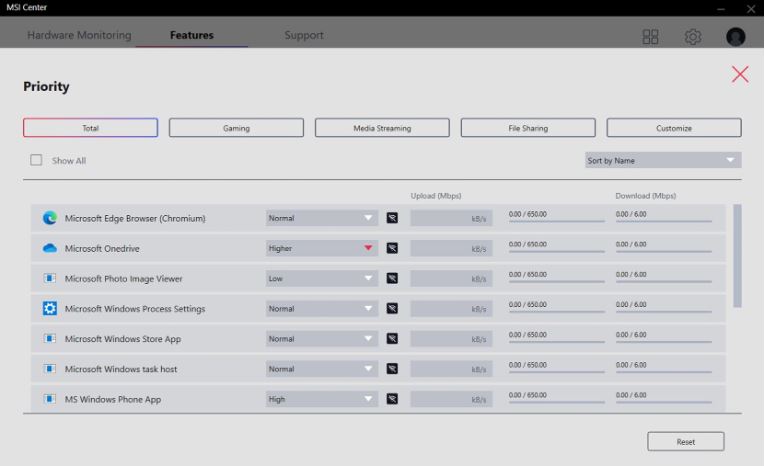Select the Gaming priority mode button
765x466 pixels.
(x=236, y=128)
